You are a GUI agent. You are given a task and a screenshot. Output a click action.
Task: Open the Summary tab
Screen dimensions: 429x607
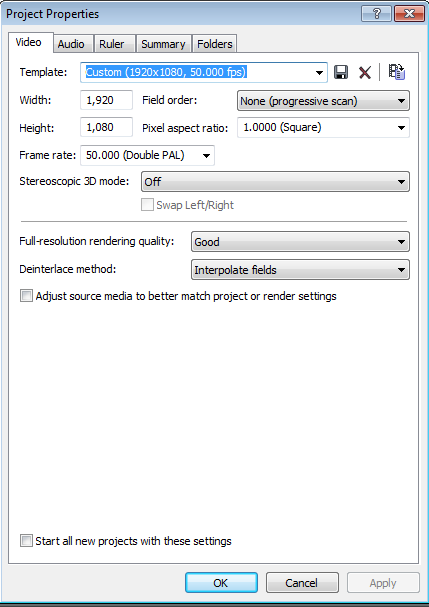163,44
